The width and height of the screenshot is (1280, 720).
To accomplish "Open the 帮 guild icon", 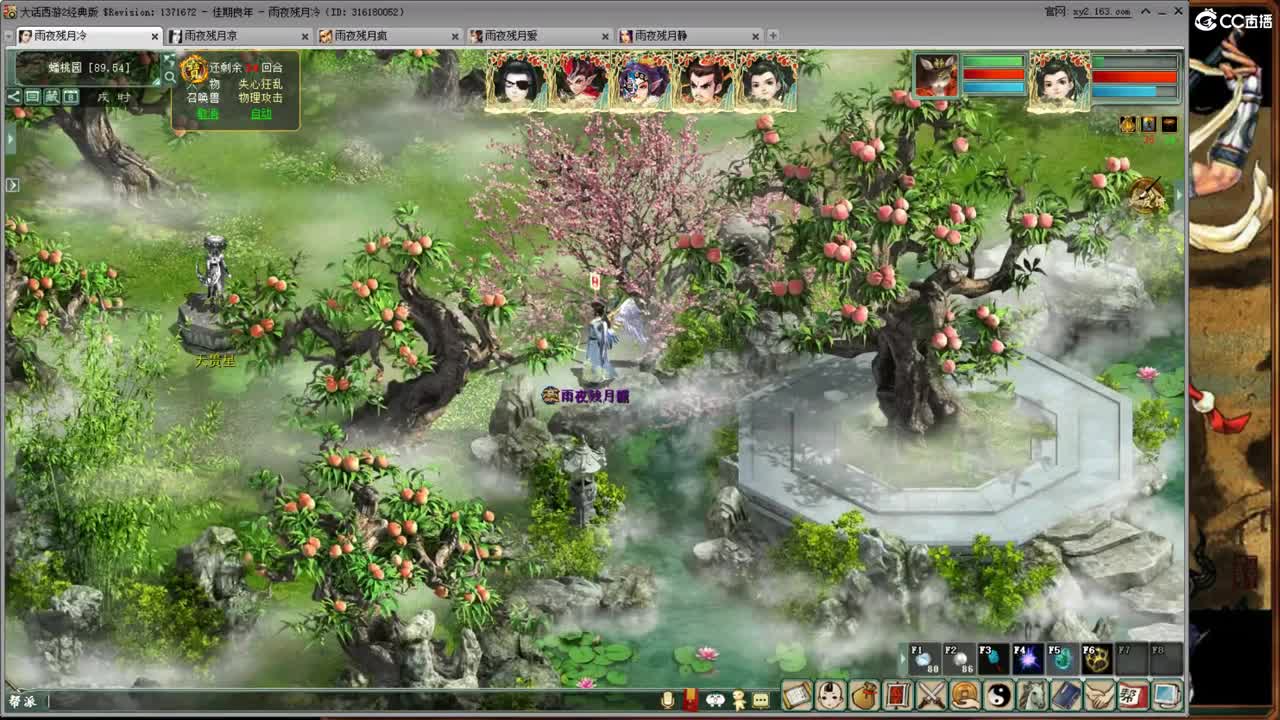I will [1133, 694].
